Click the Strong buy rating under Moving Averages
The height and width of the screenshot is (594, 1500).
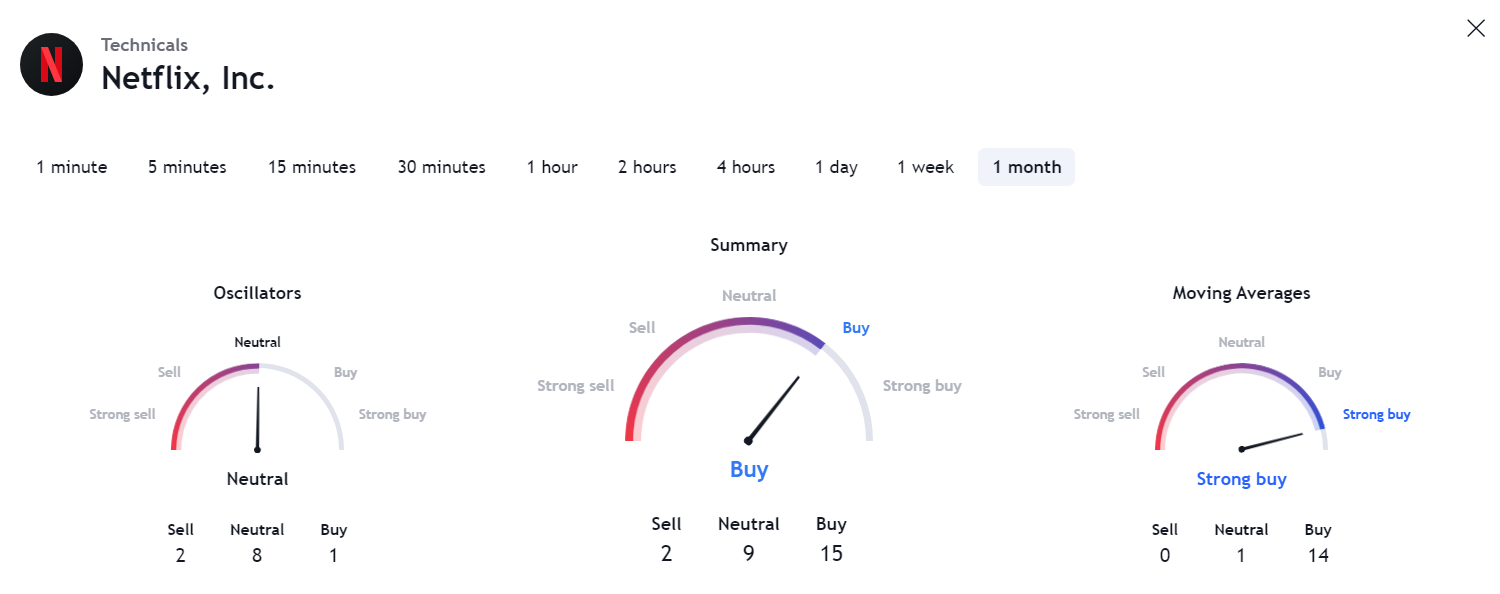(x=1241, y=479)
